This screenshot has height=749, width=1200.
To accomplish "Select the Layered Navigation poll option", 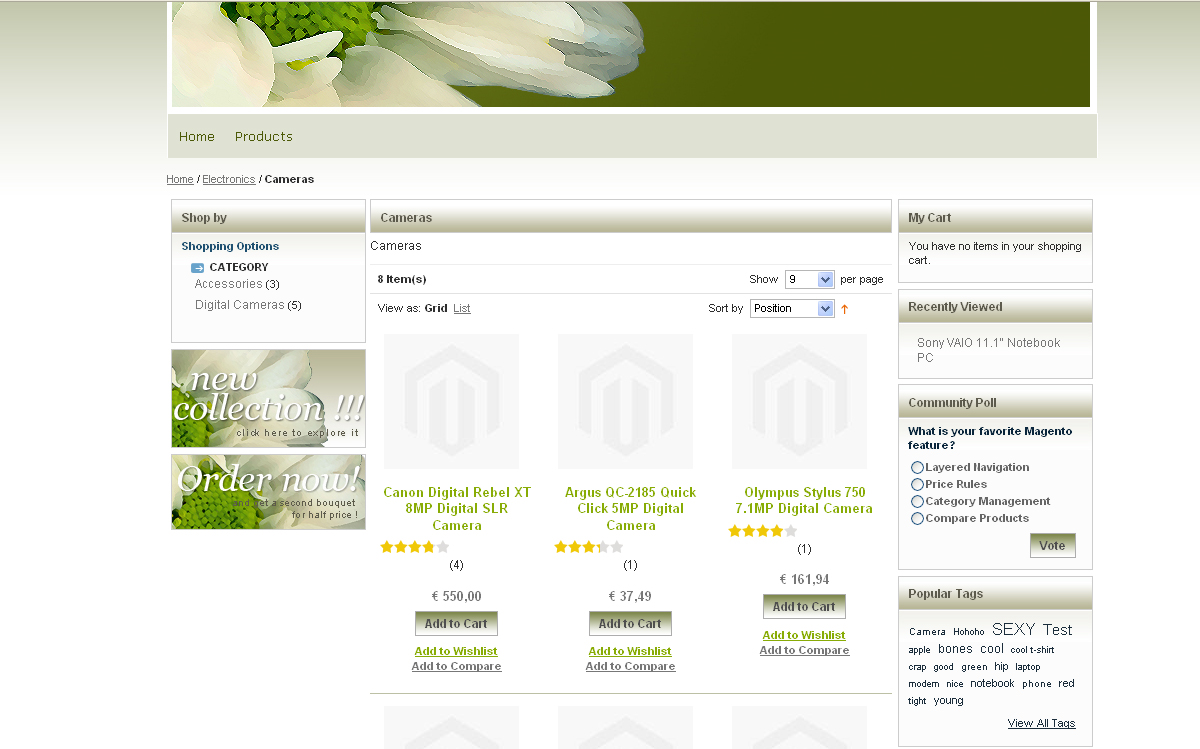I will (x=917, y=468).
